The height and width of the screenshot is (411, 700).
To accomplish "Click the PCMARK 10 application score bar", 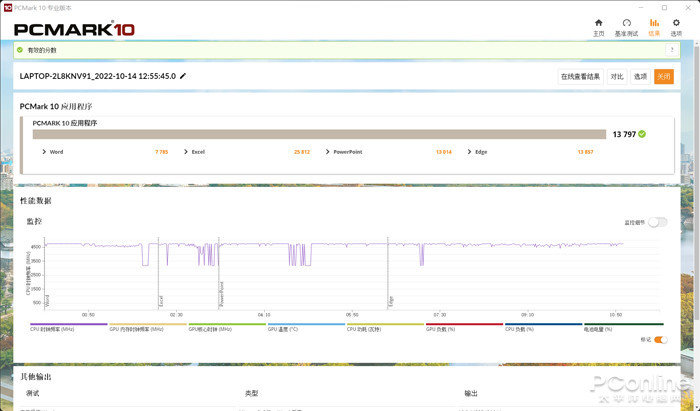I will point(319,134).
